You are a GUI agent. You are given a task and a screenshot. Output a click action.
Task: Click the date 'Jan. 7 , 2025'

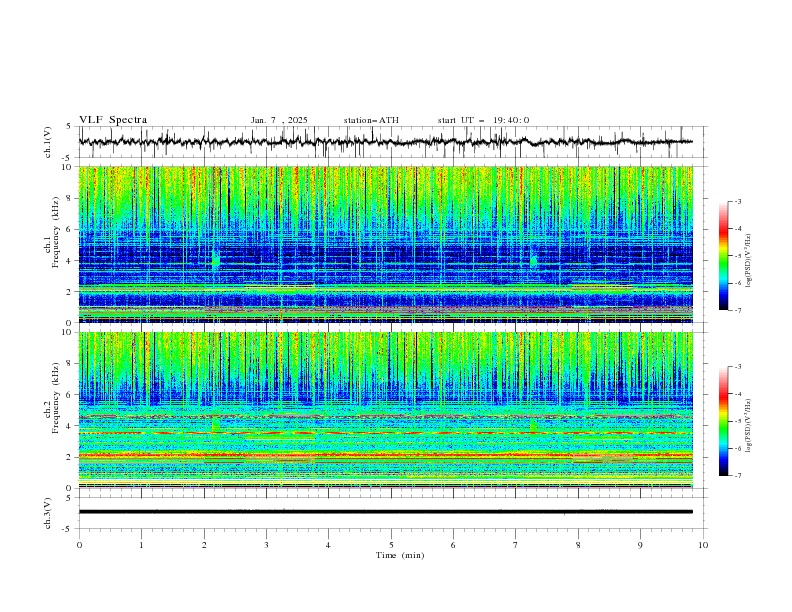[279, 120]
